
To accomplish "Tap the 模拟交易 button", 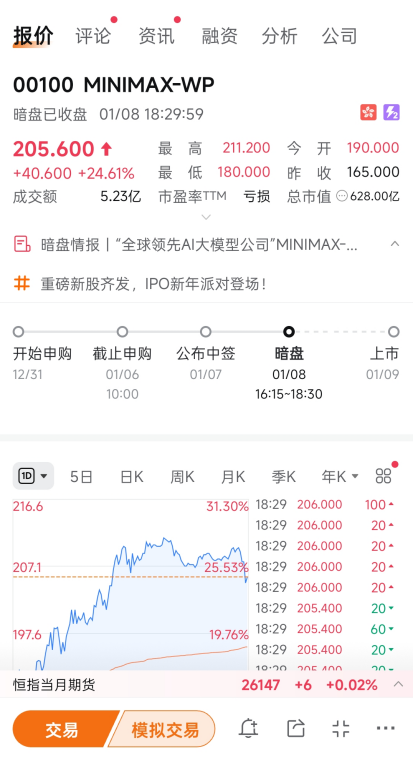I will 165,729.
